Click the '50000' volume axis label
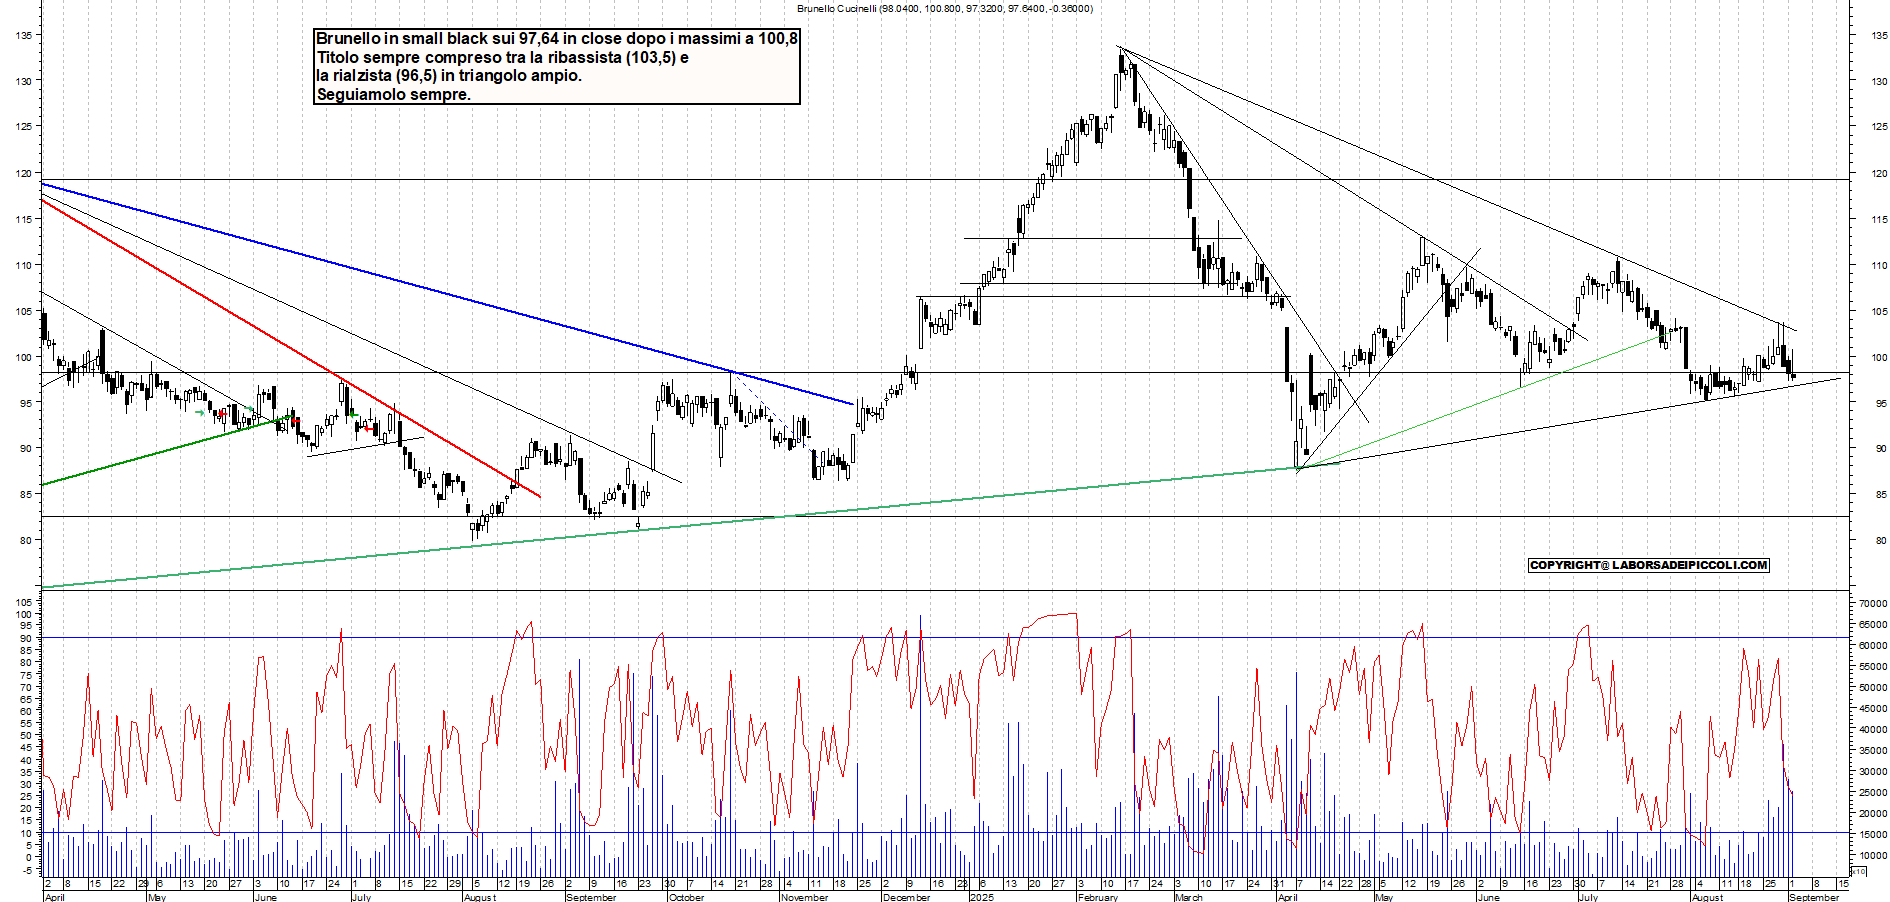Image resolution: width=1890 pixels, height=902 pixels. (x=1873, y=688)
